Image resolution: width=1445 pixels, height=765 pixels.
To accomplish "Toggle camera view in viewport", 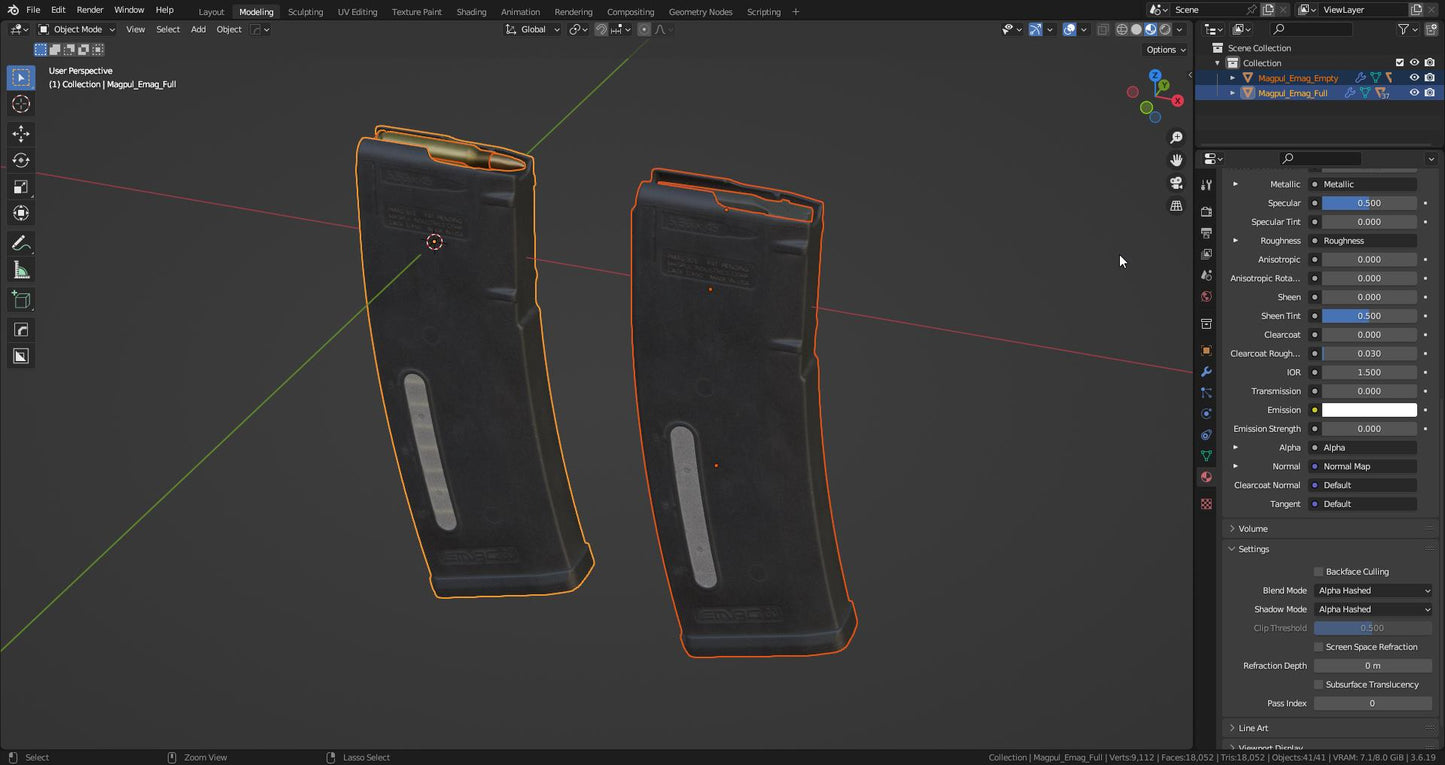I will [1176, 183].
